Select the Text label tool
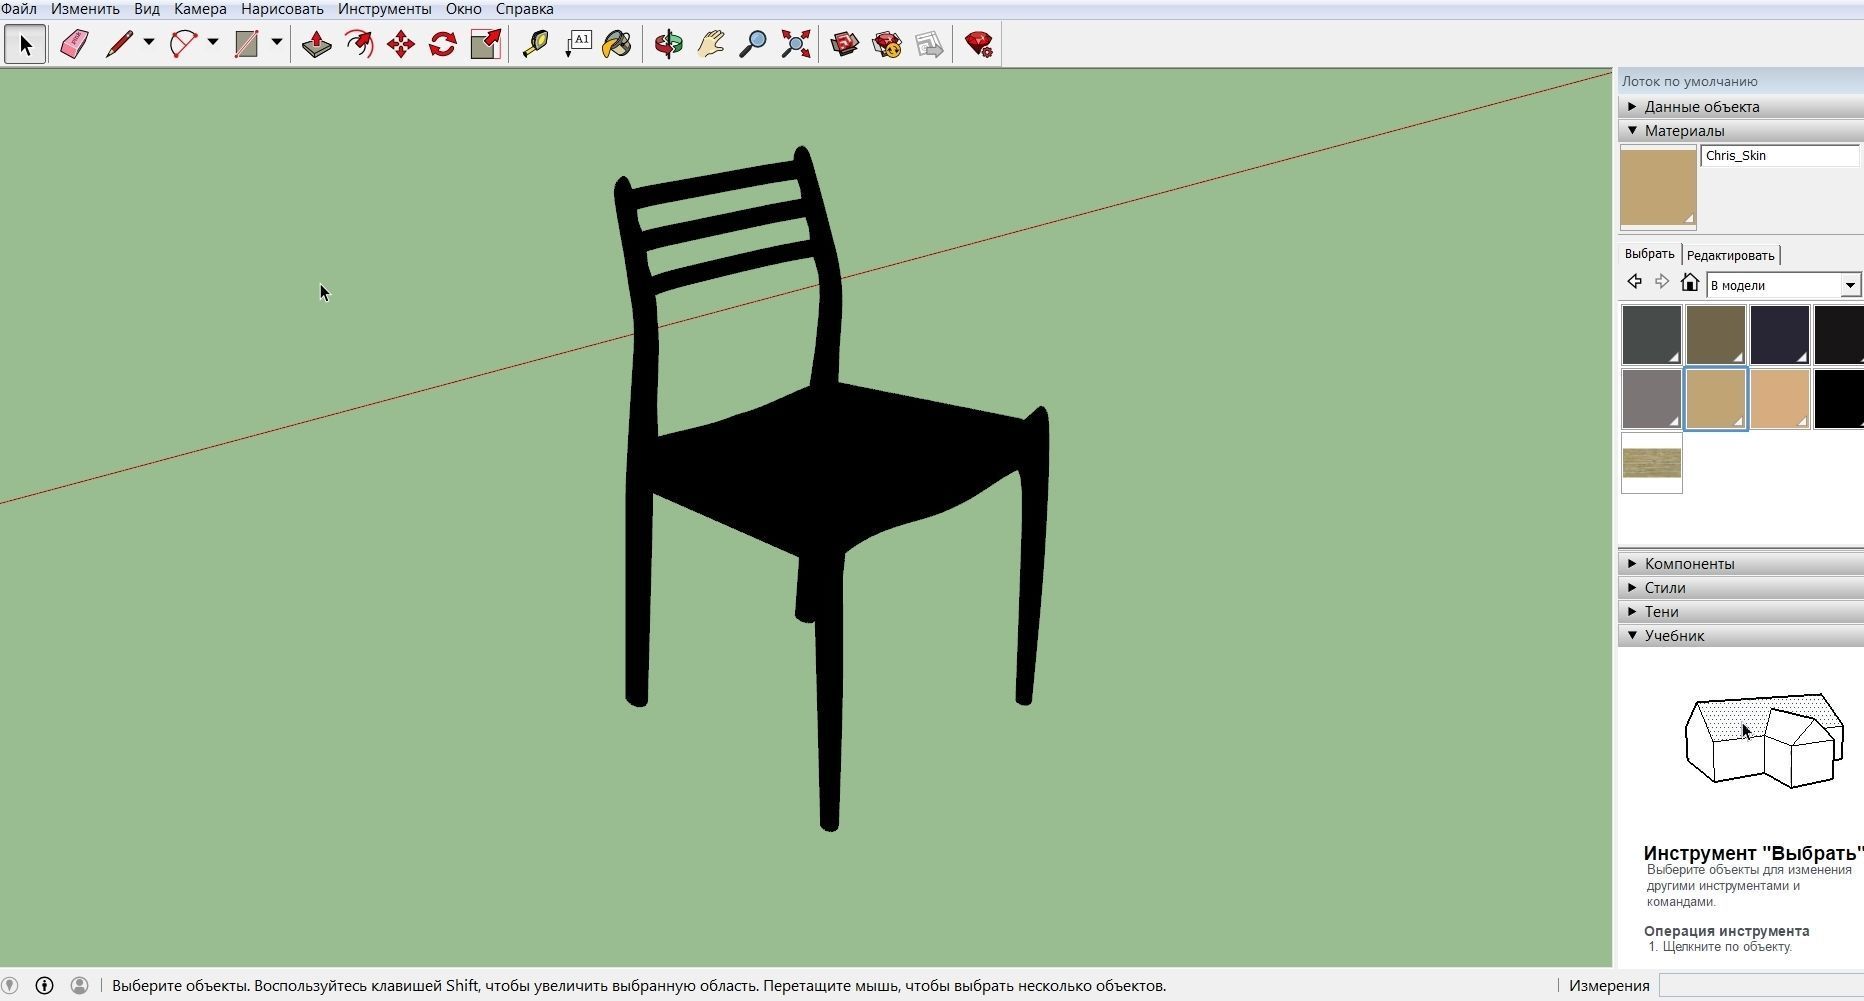Image resolution: width=1864 pixels, height=1001 pixels. coord(577,44)
